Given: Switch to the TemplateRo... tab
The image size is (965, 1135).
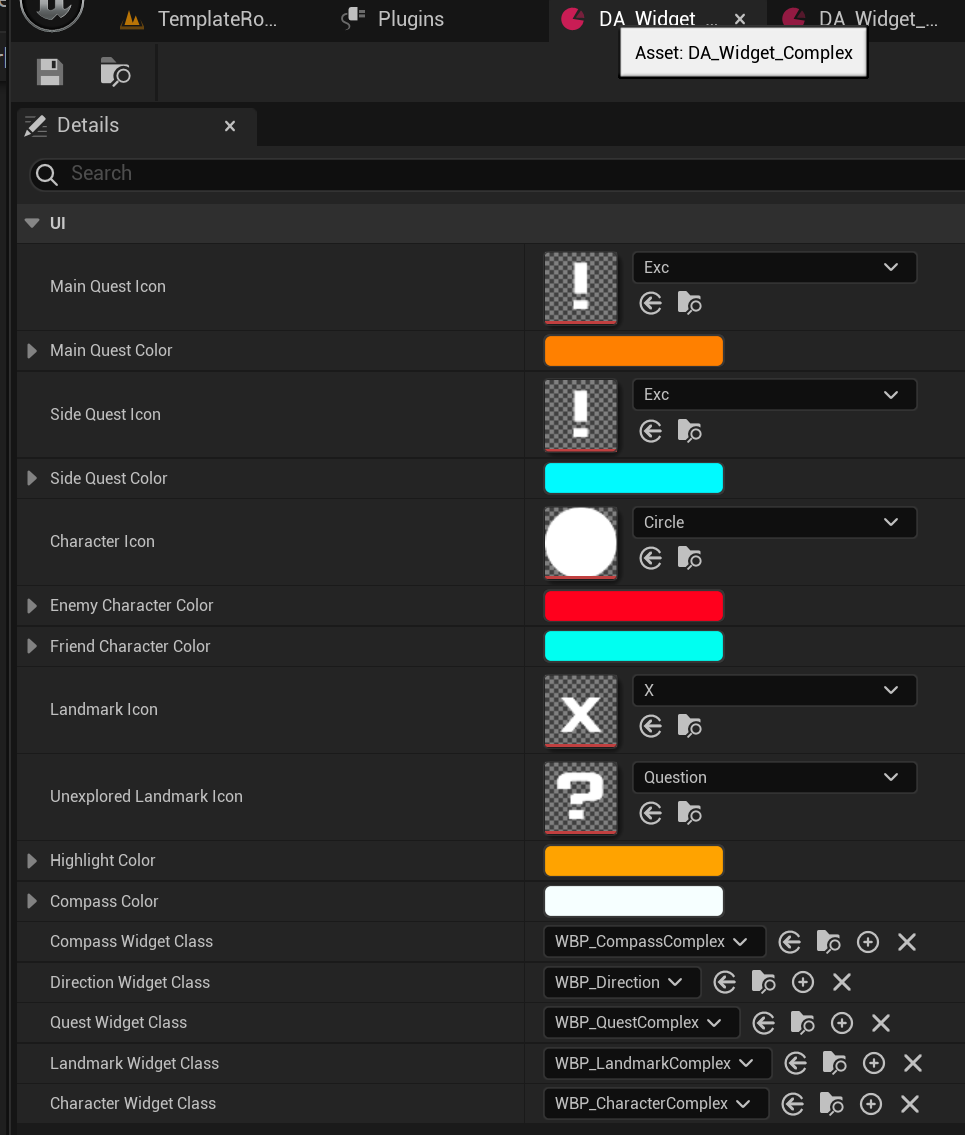Looking at the screenshot, I should tap(199, 19).
